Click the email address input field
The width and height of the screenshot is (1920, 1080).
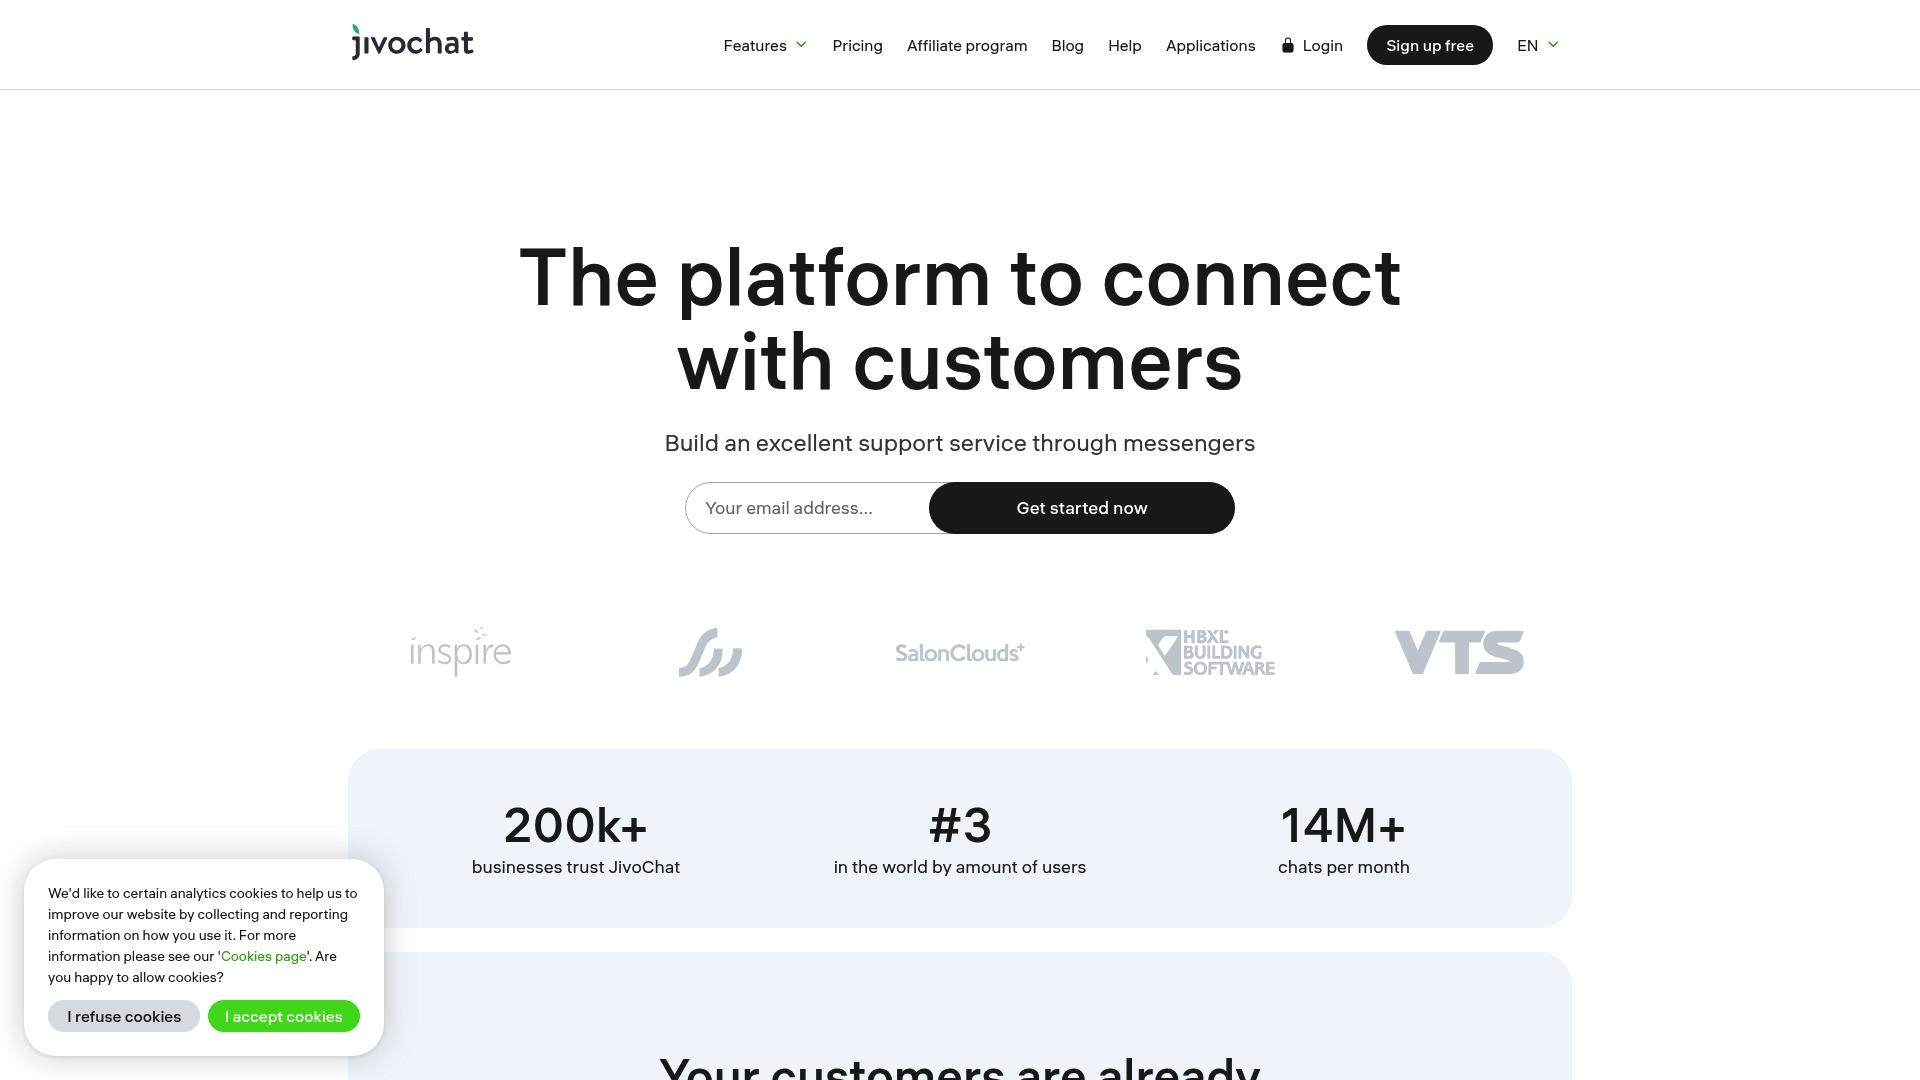coord(806,508)
